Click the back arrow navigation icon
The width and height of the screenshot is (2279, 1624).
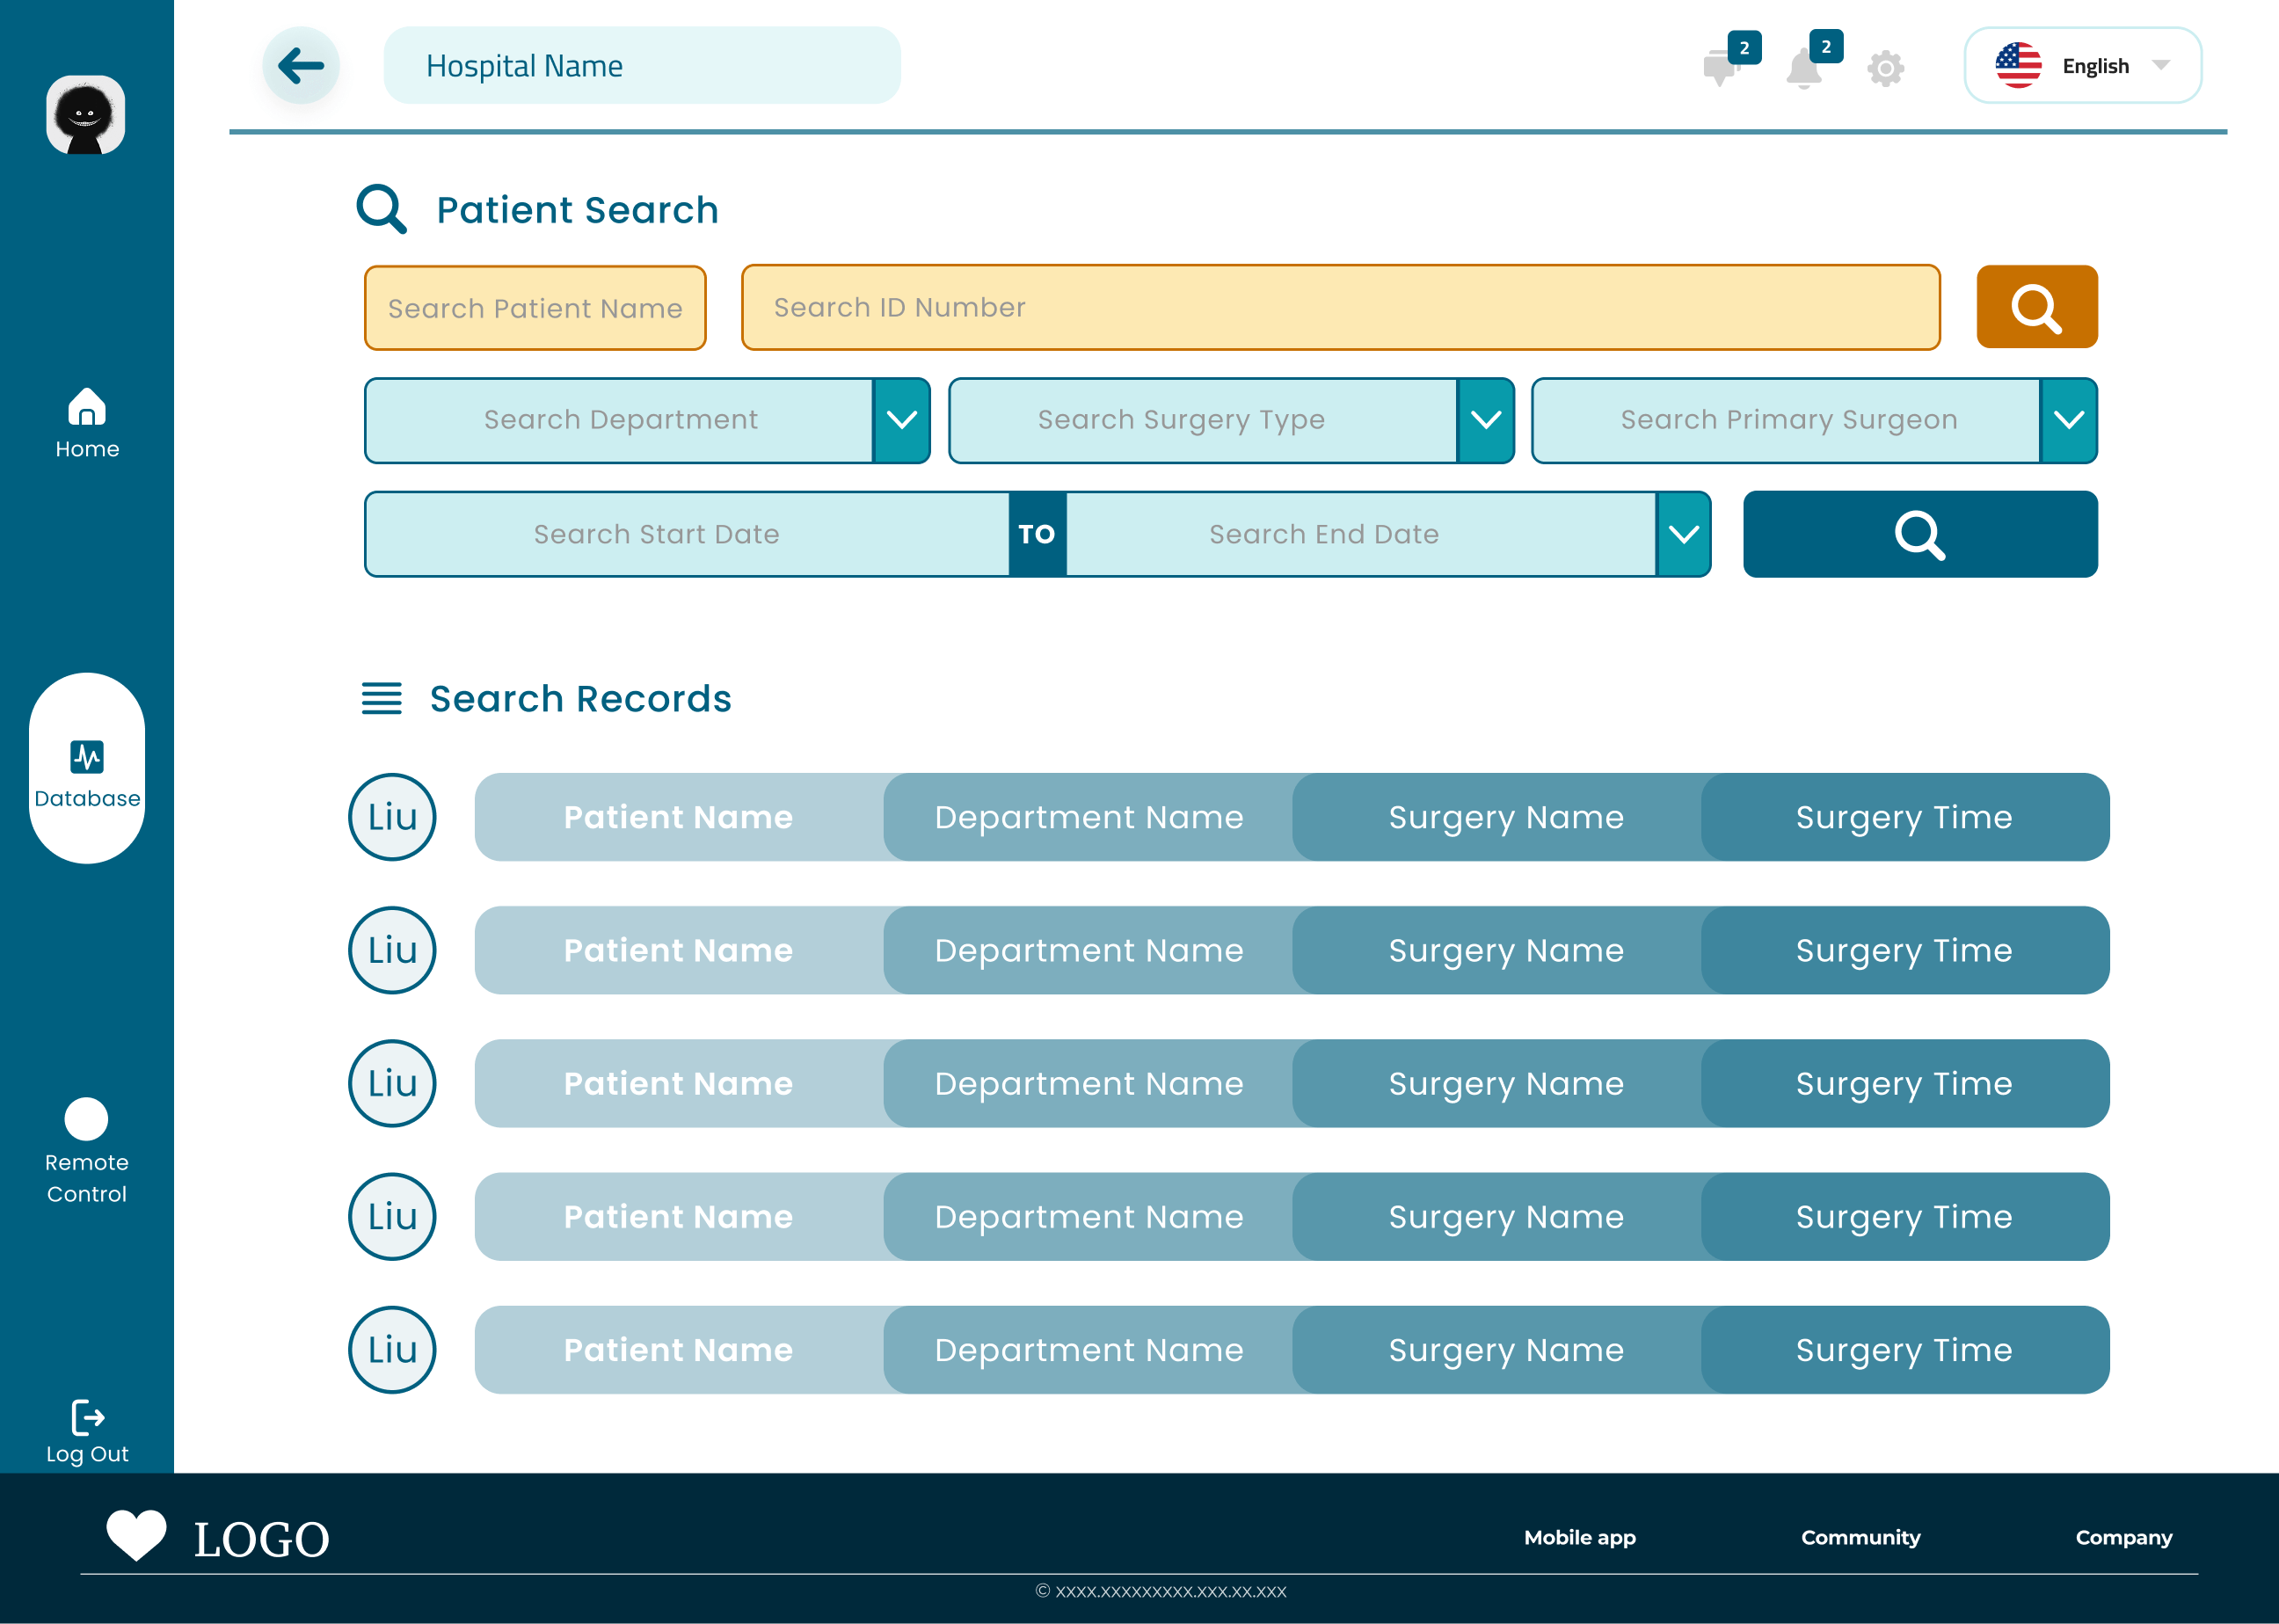coord(301,65)
